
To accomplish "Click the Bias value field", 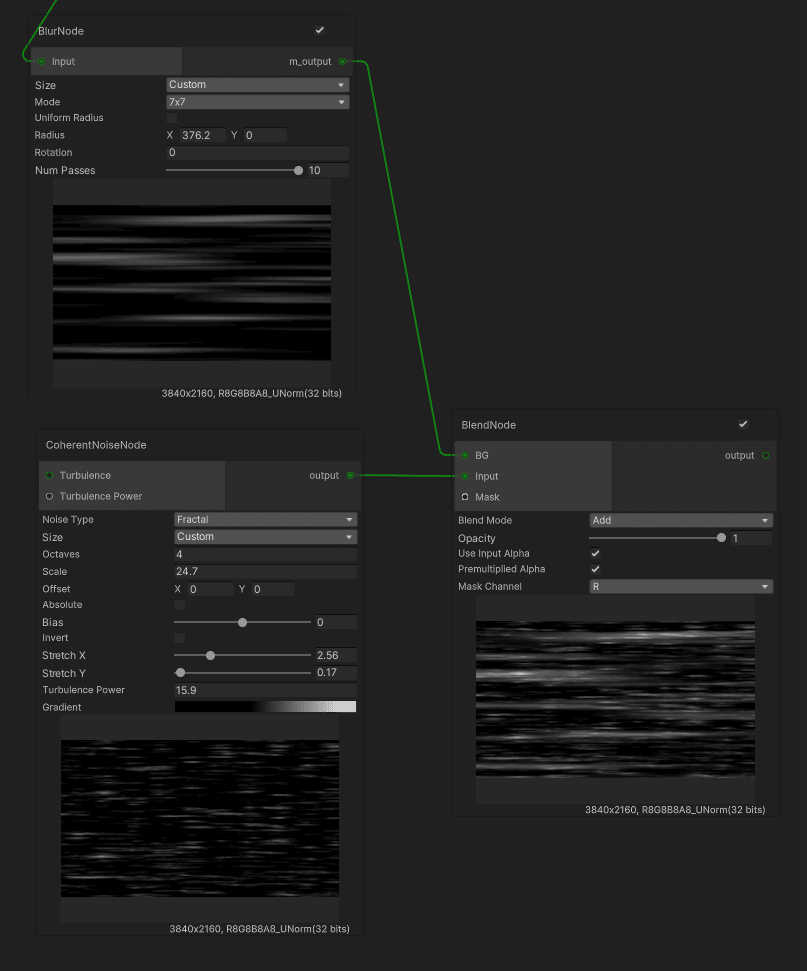I will point(336,622).
